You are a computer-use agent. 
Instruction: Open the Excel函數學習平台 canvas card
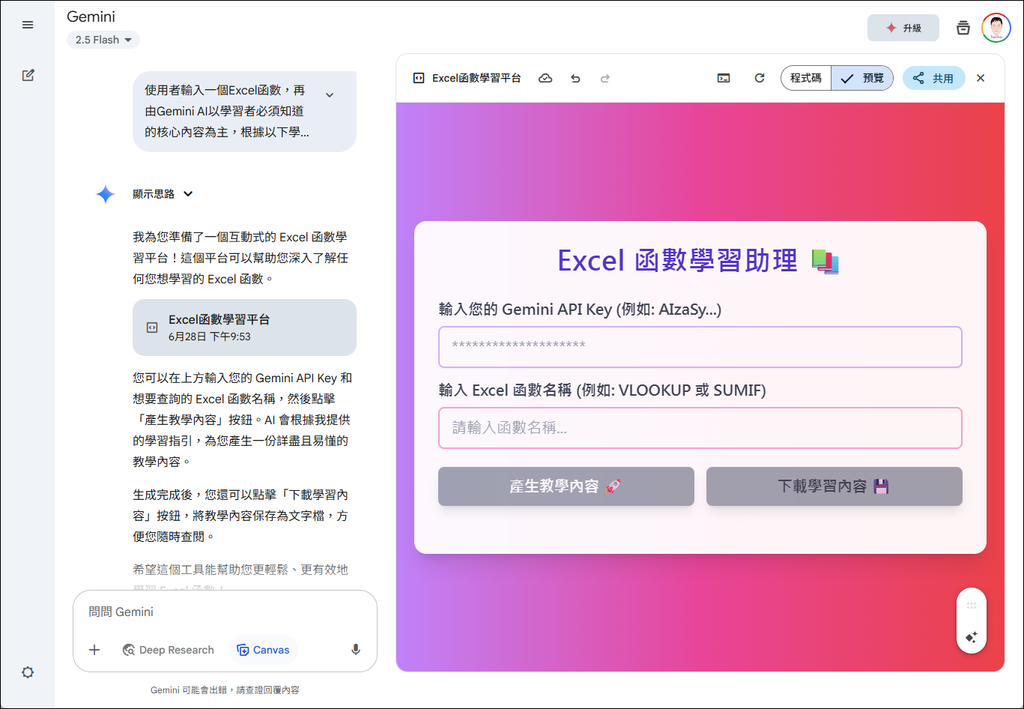(x=244, y=327)
